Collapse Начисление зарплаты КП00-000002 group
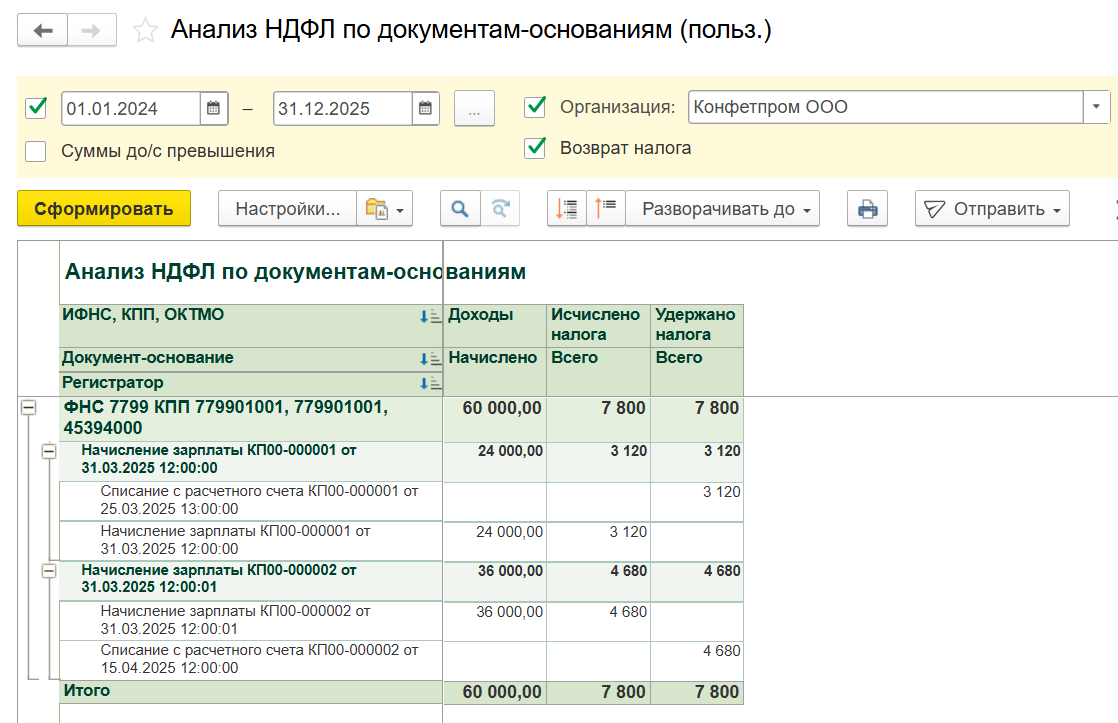 (48, 571)
